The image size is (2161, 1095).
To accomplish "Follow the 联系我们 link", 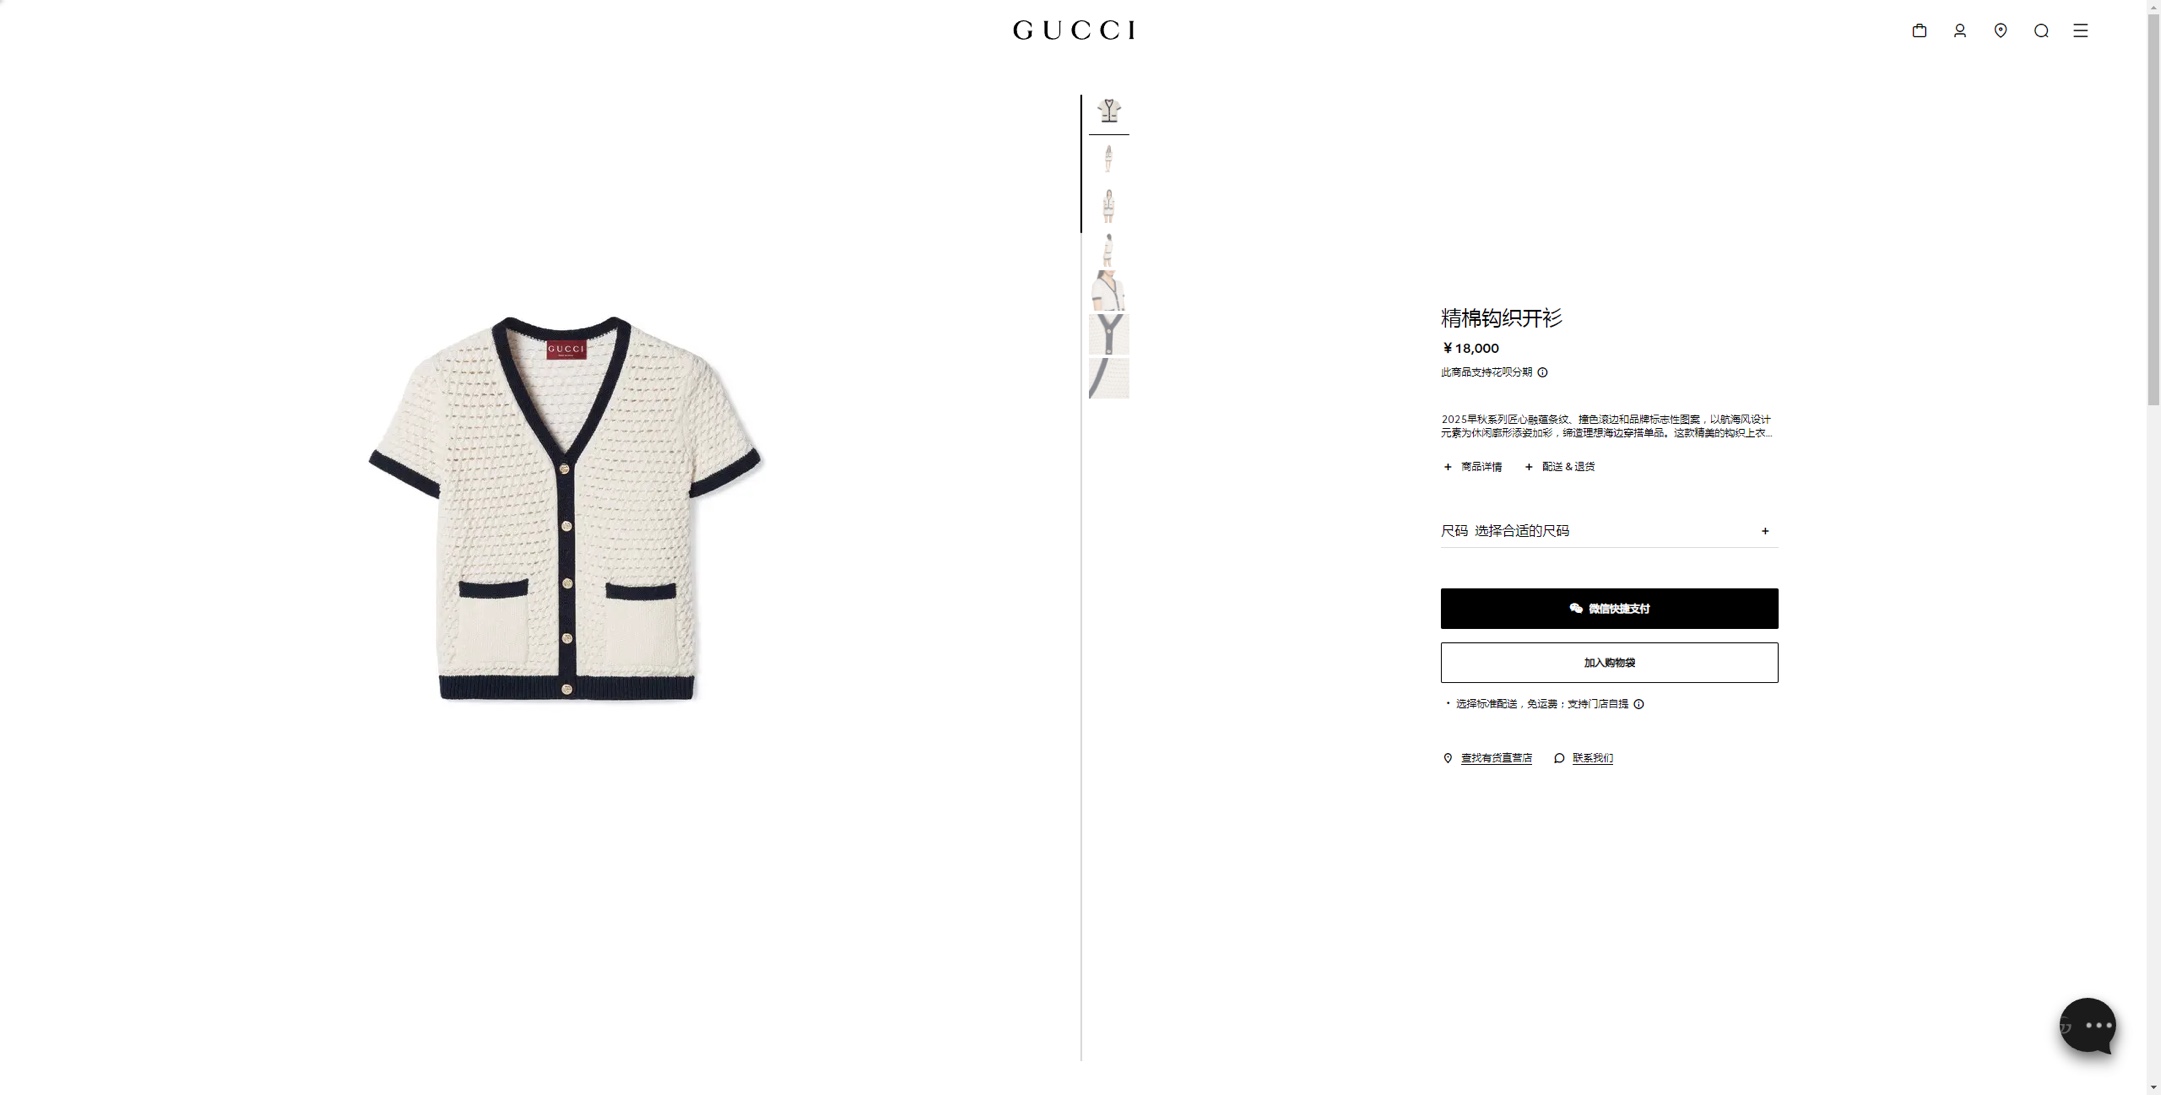I will (x=1592, y=759).
